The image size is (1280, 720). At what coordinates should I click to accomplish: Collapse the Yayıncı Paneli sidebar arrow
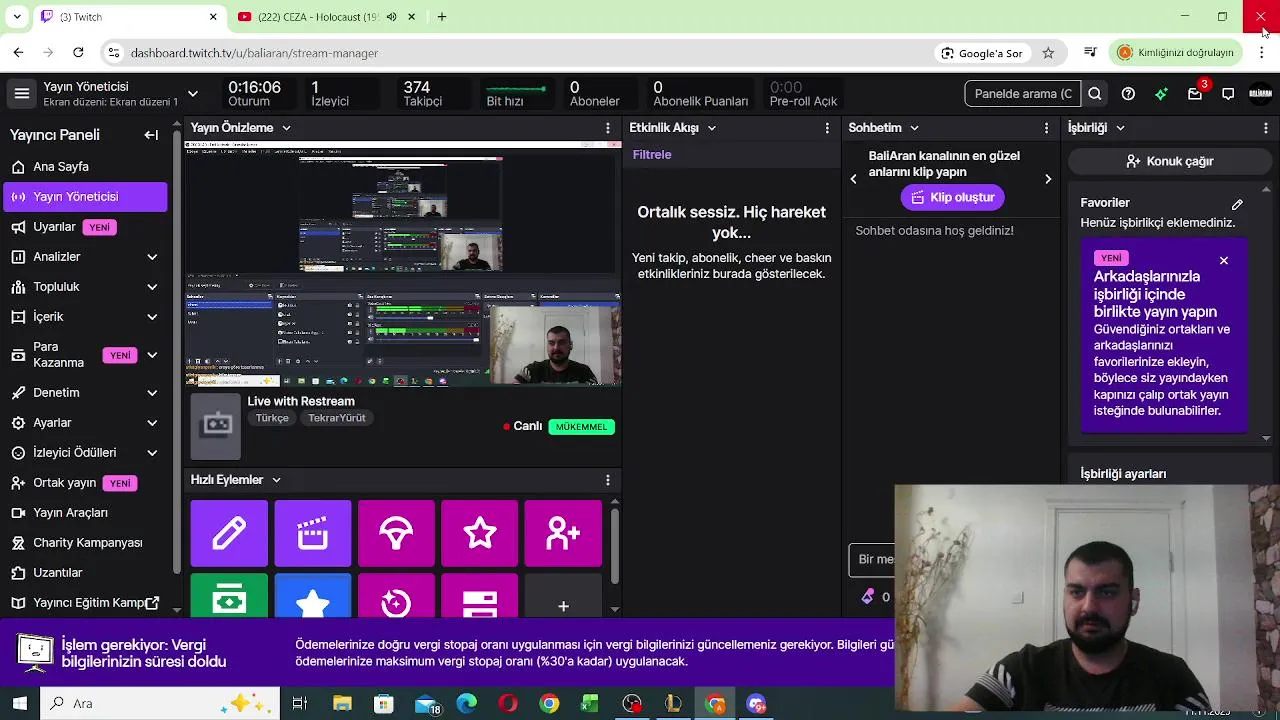151,135
